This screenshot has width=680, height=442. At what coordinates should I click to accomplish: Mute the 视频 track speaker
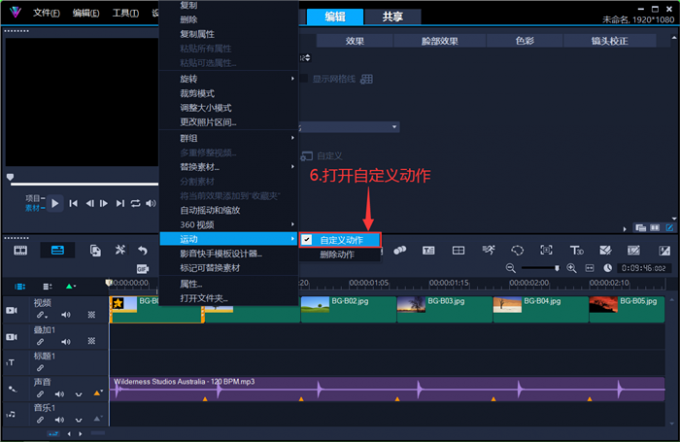pyautogui.click(x=65, y=315)
